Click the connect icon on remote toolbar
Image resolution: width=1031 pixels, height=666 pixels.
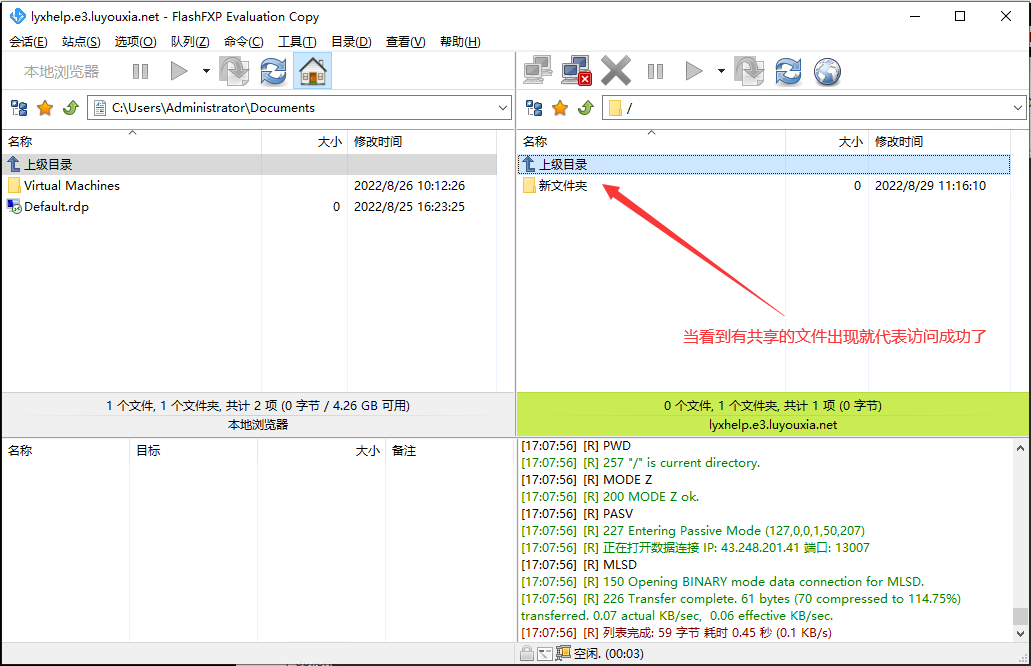[x=537, y=70]
